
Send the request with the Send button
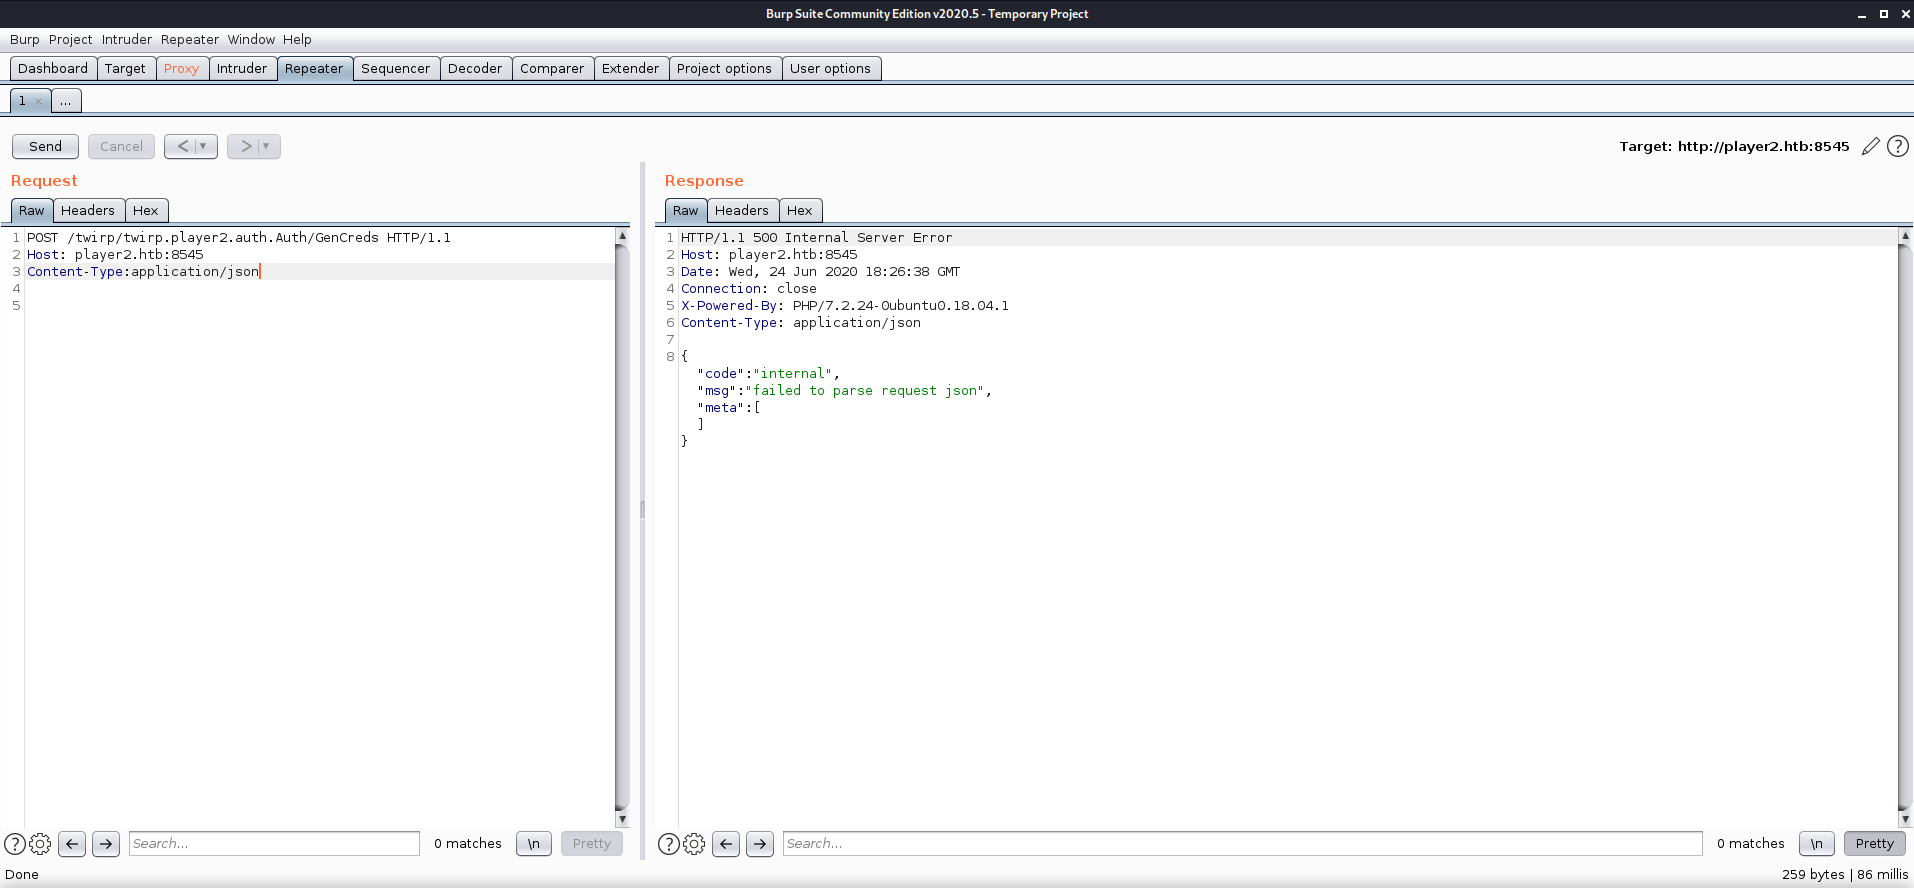[45, 146]
